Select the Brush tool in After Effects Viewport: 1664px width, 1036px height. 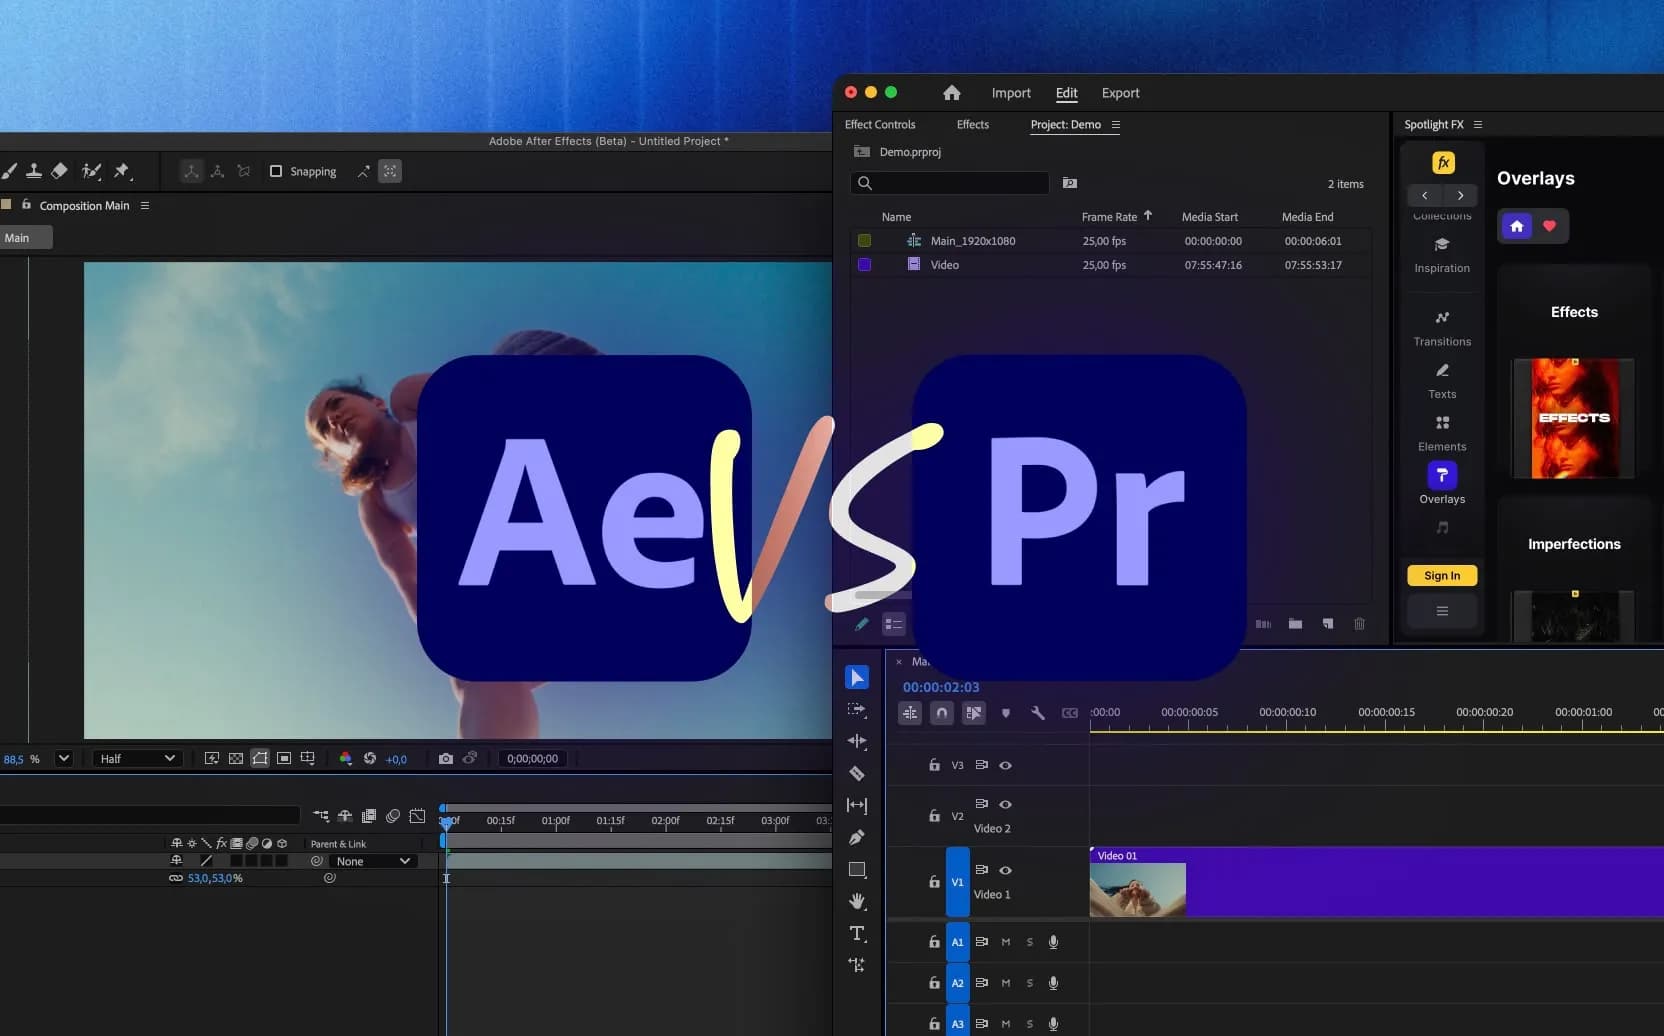click(9, 171)
